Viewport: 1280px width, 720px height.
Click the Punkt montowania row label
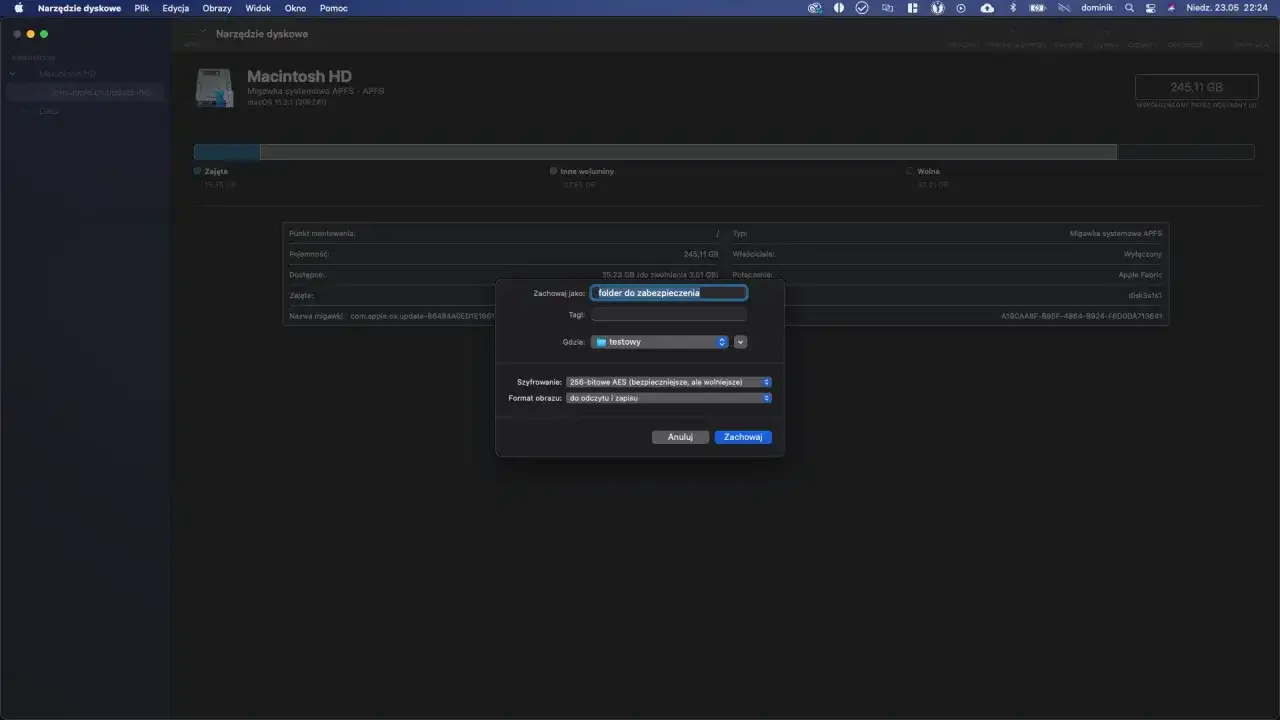pos(322,233)
